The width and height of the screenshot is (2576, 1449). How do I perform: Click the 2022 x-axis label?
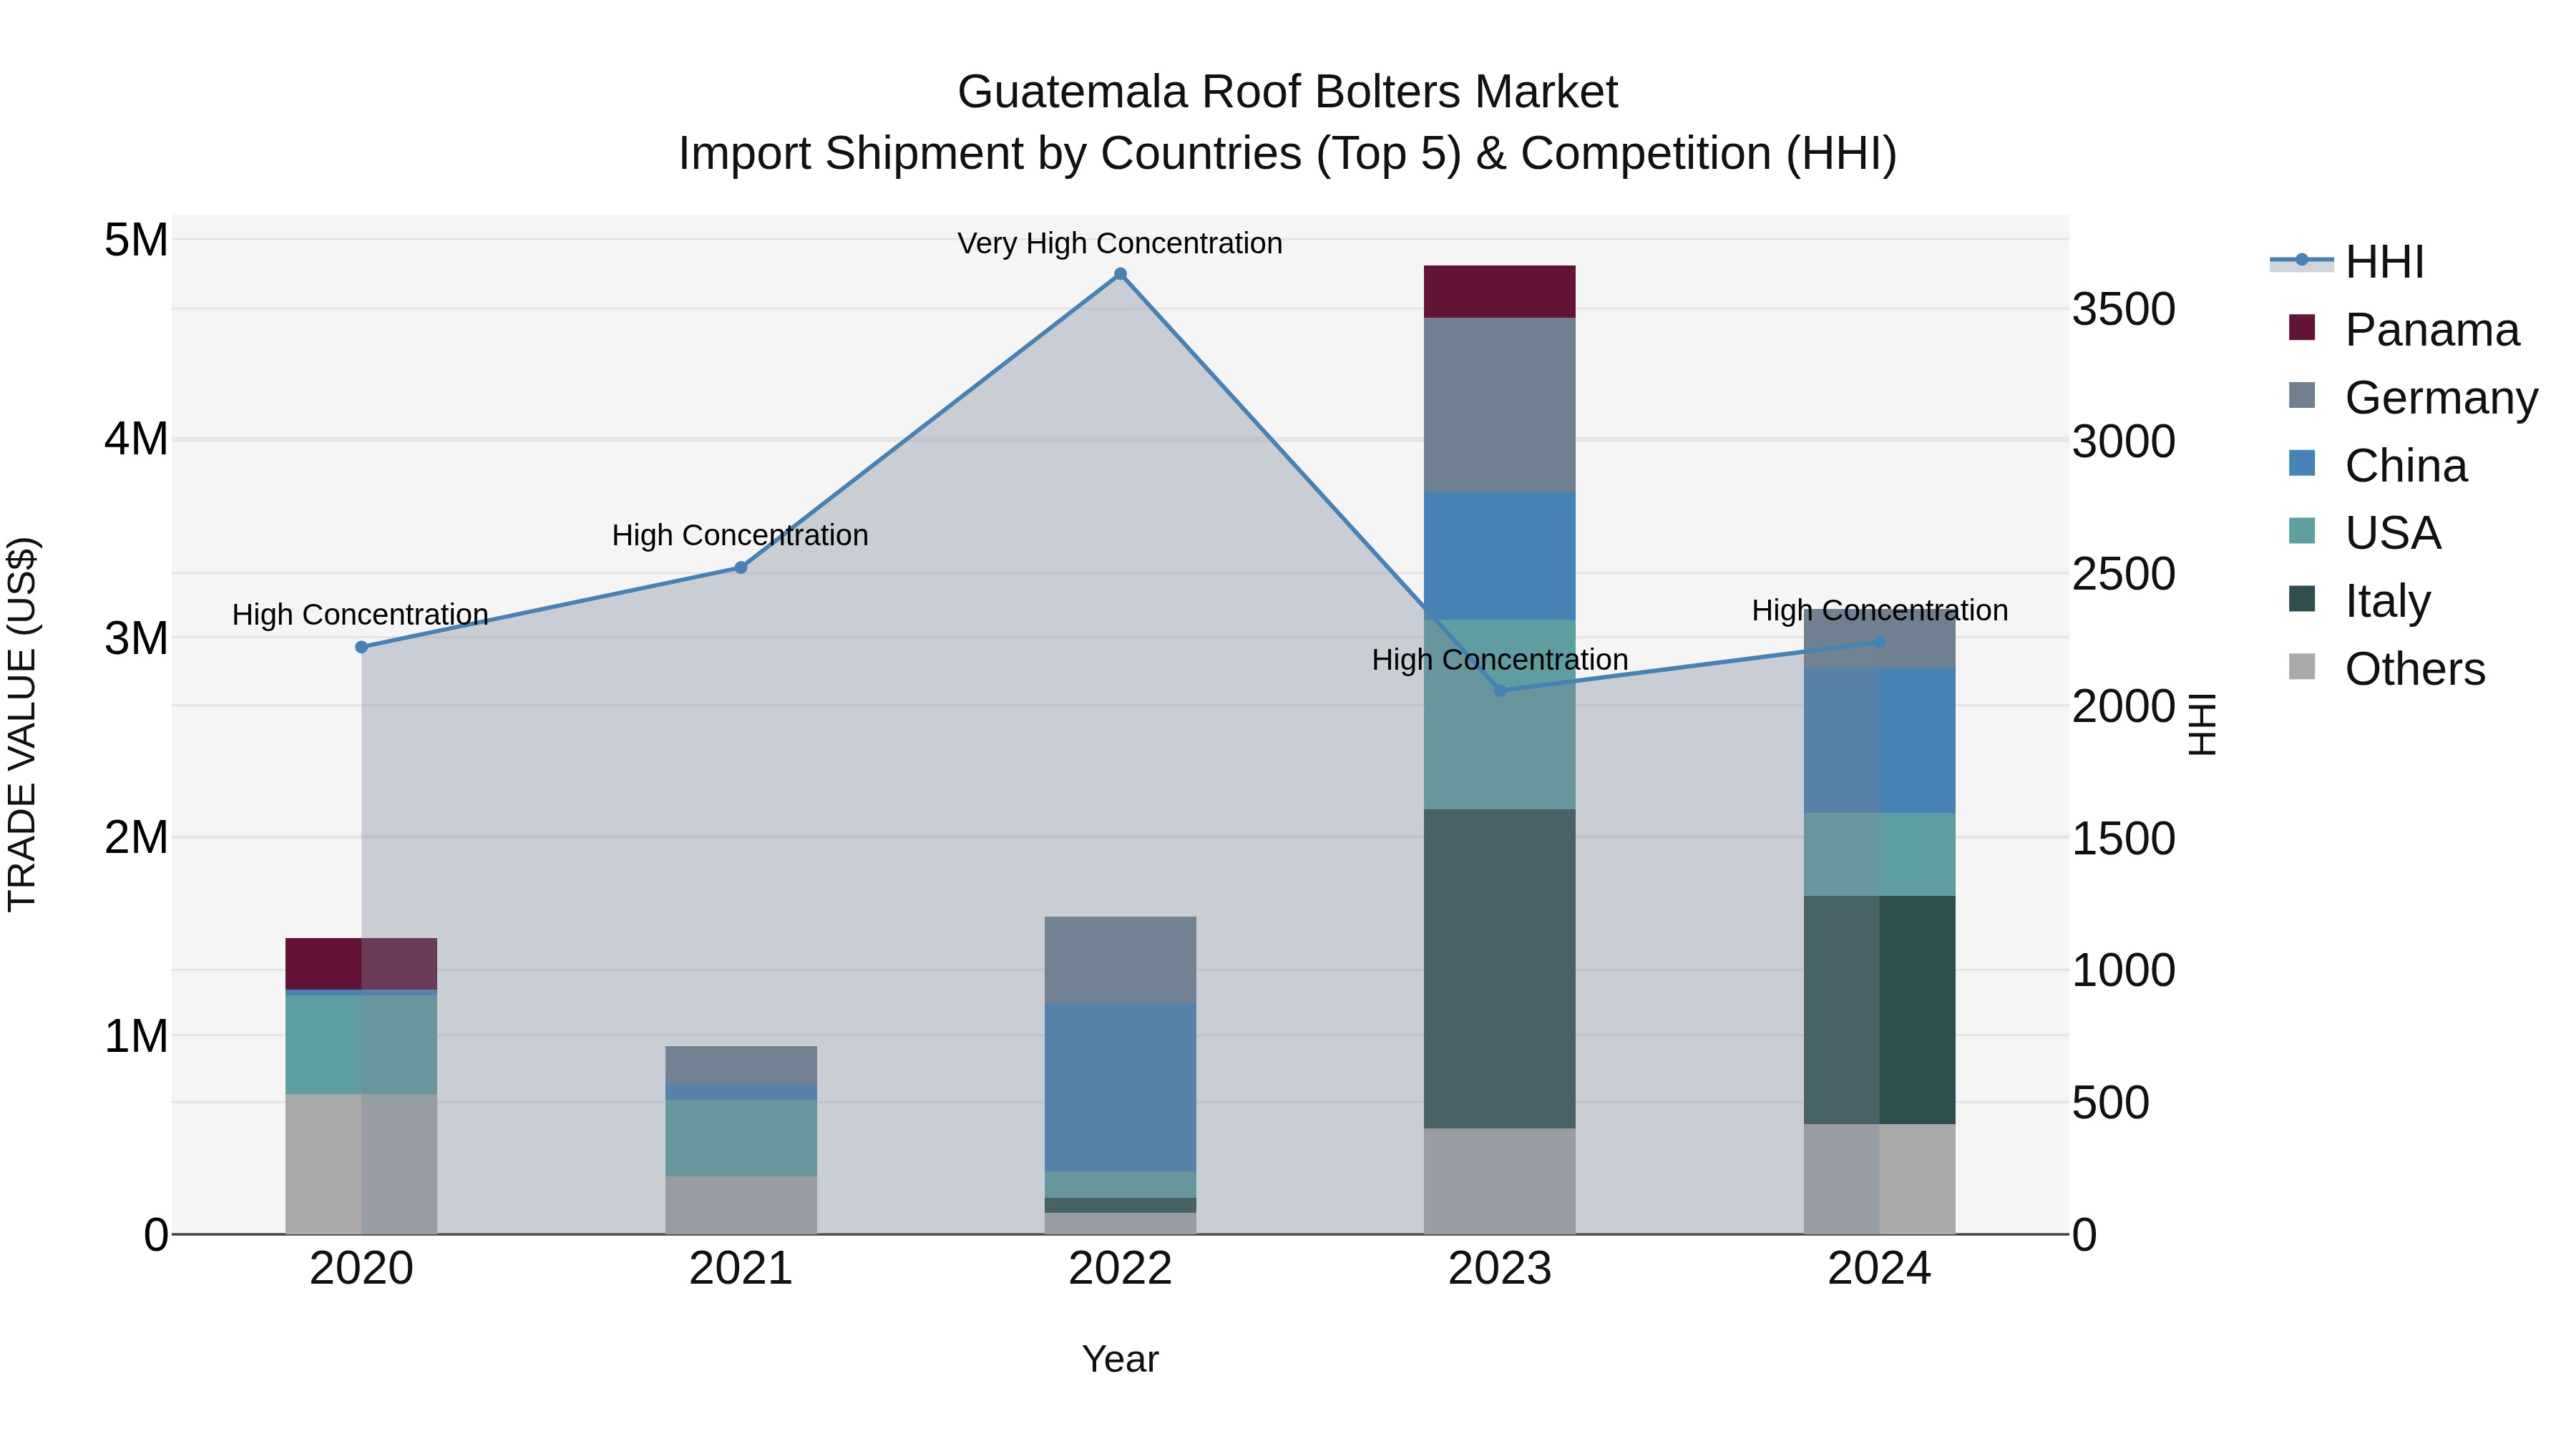pos(1120,1269)
